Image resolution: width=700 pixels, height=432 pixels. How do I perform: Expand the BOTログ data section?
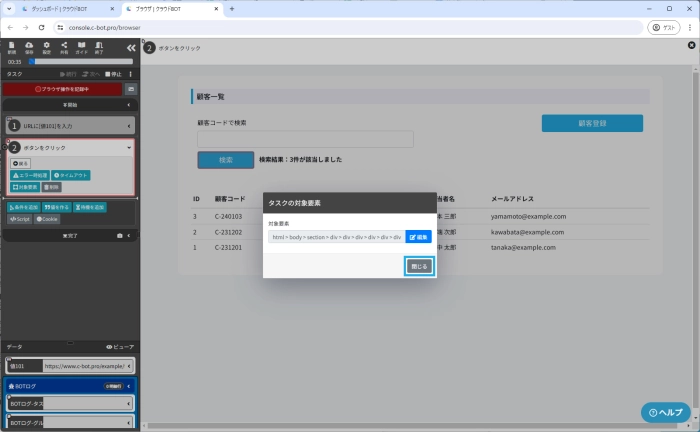[130, 385]
